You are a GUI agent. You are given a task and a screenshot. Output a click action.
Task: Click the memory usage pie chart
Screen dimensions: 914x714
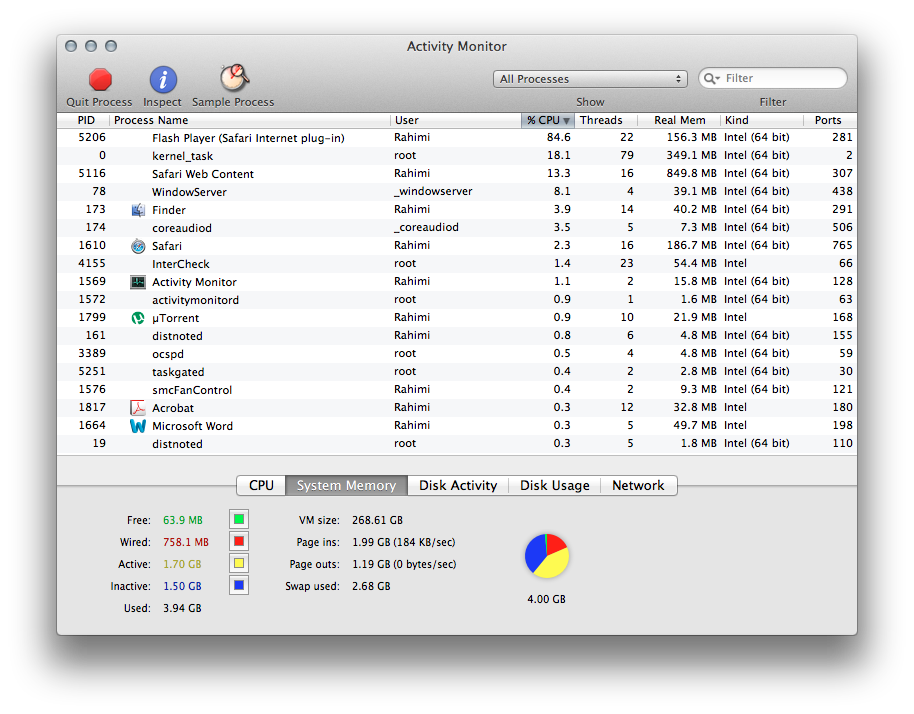click(547, 556)
